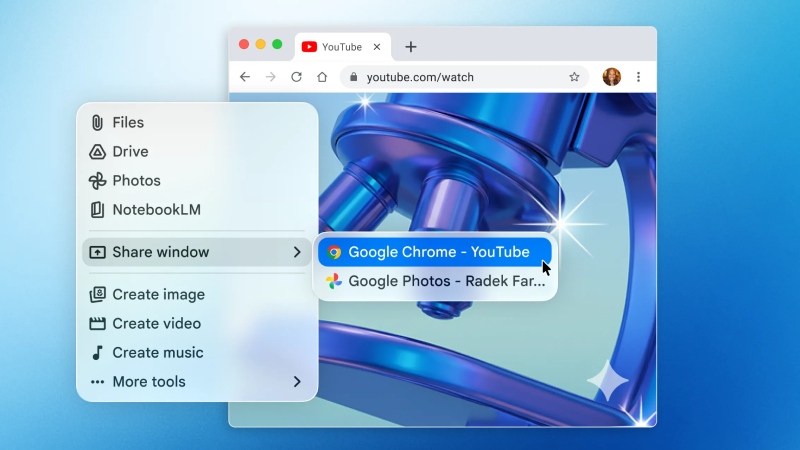Screen dimensions: 800x450
Task: Expand the Share window submenu chevron
Action: 297,252
